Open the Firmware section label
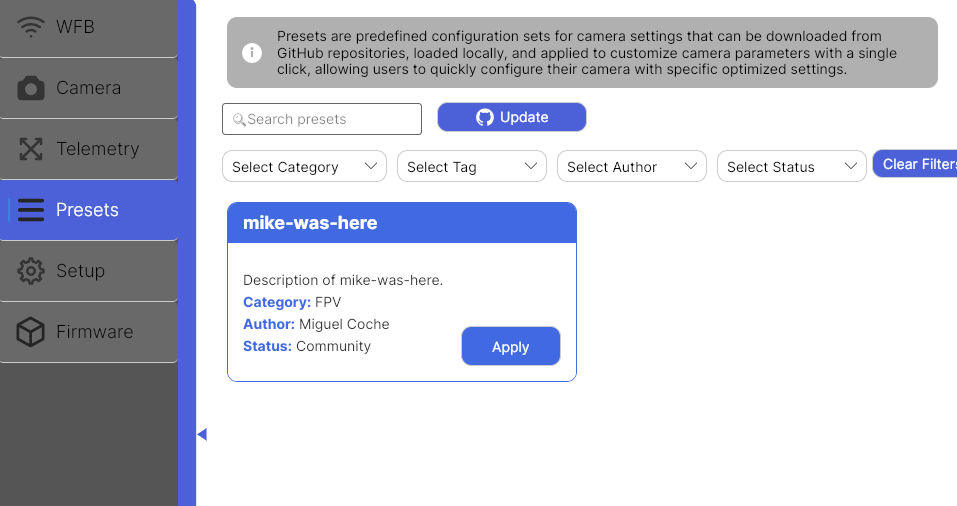 (x=95, y=332)
